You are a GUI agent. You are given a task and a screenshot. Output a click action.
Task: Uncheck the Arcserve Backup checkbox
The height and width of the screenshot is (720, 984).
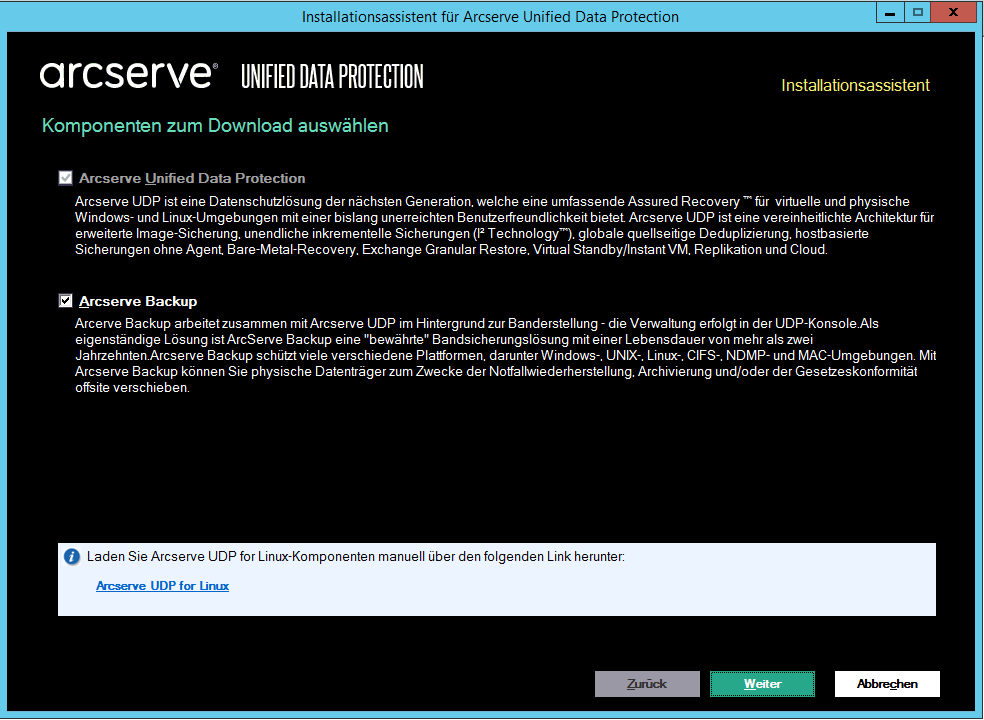65,301
